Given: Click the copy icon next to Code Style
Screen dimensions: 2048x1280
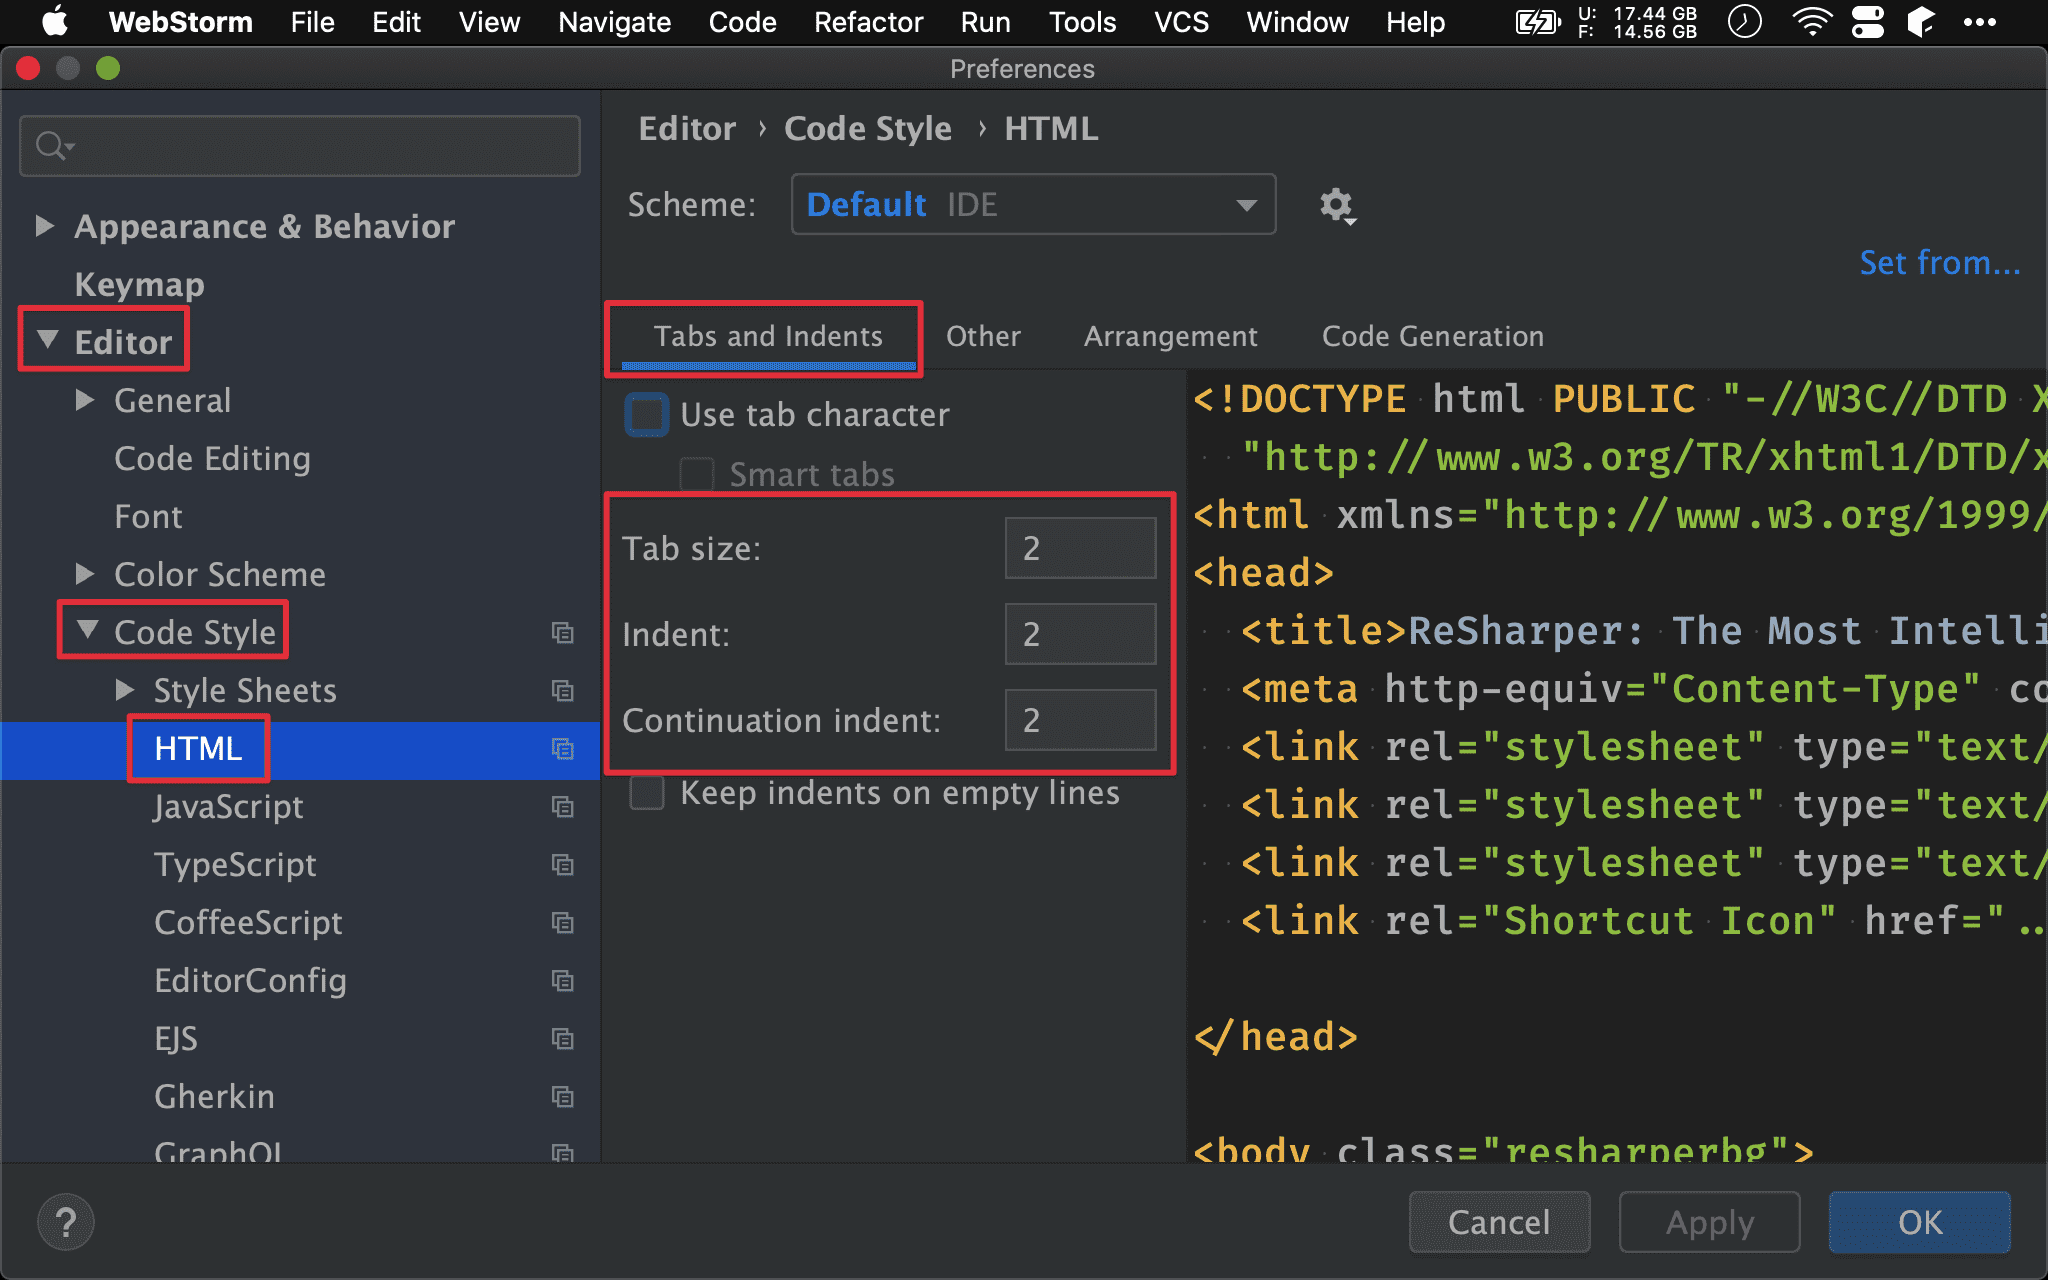Looking at the screenshot, I should pyautogui.click(x=562, y=633).
